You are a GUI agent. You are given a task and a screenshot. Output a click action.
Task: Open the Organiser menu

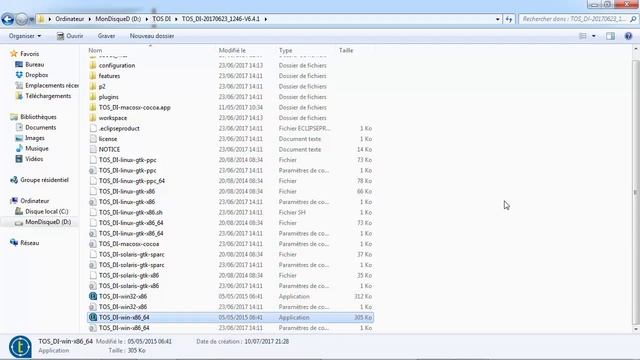pos(25,36)
